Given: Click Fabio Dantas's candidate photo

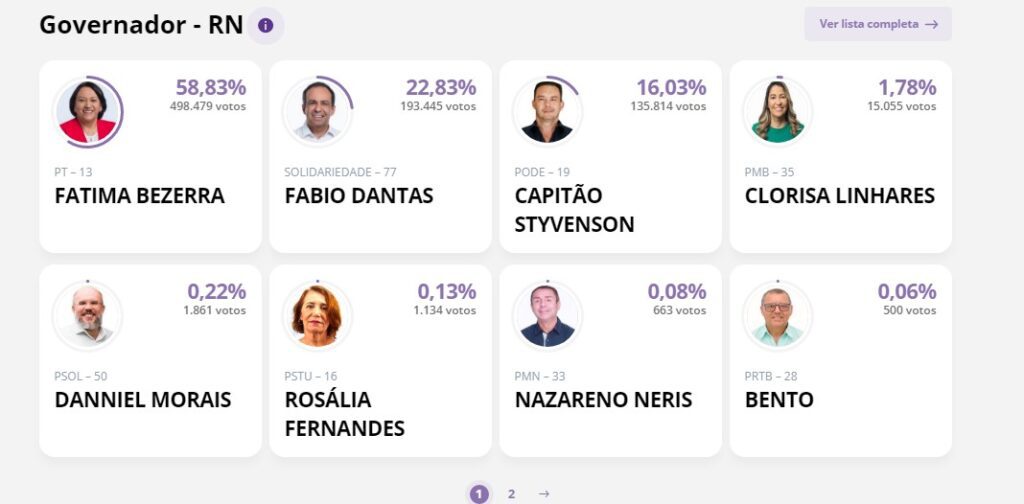Looking at the screenshot, I should pyautogui.click(x=318, y=112).
